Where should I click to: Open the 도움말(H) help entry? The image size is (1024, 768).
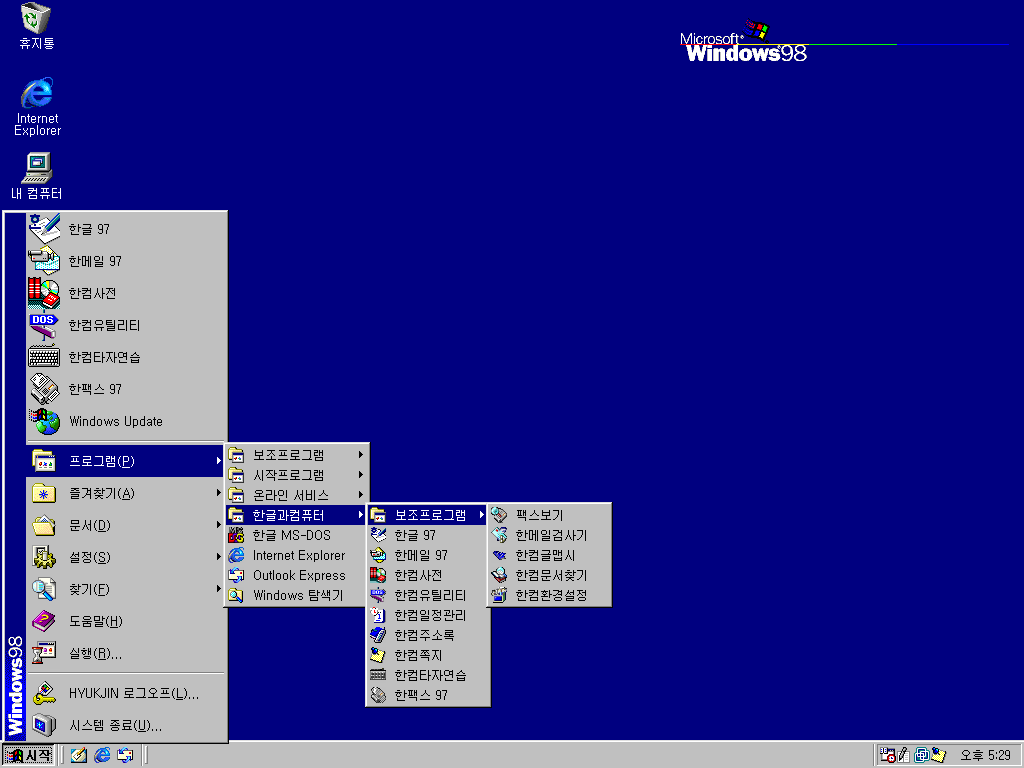point(127,621)
